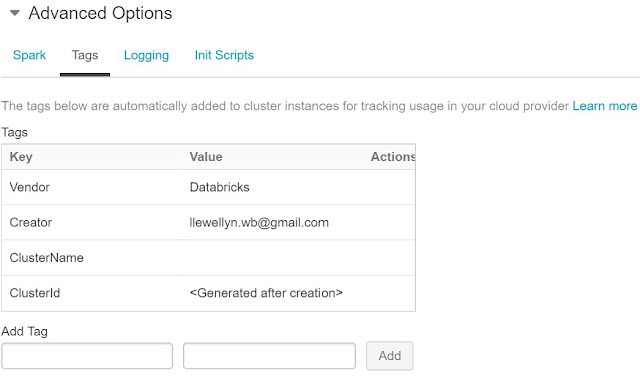640x381 pixels.
Task: Open the Logging tab
Action: point(146,55)
